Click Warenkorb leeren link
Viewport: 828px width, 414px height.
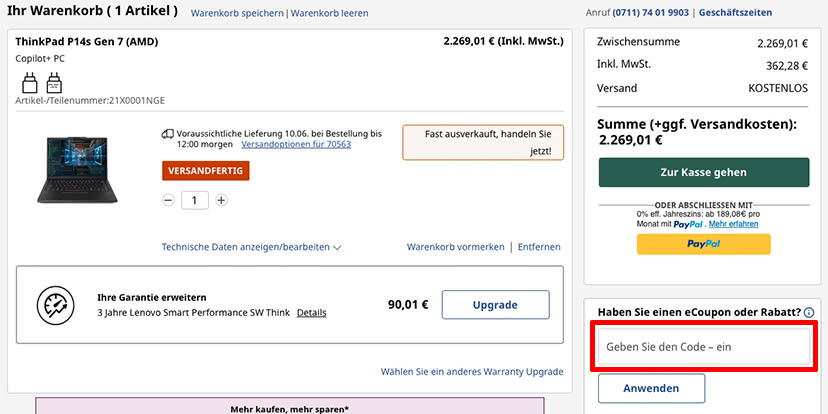coord(330,13)
